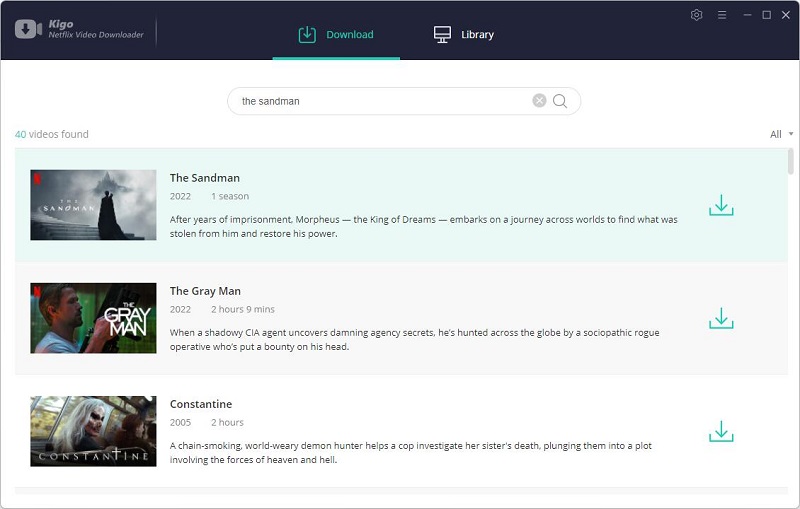Open The Gray Man thumbnail image
This screenshot has height=509, width=800.
(x=93, y=318)
